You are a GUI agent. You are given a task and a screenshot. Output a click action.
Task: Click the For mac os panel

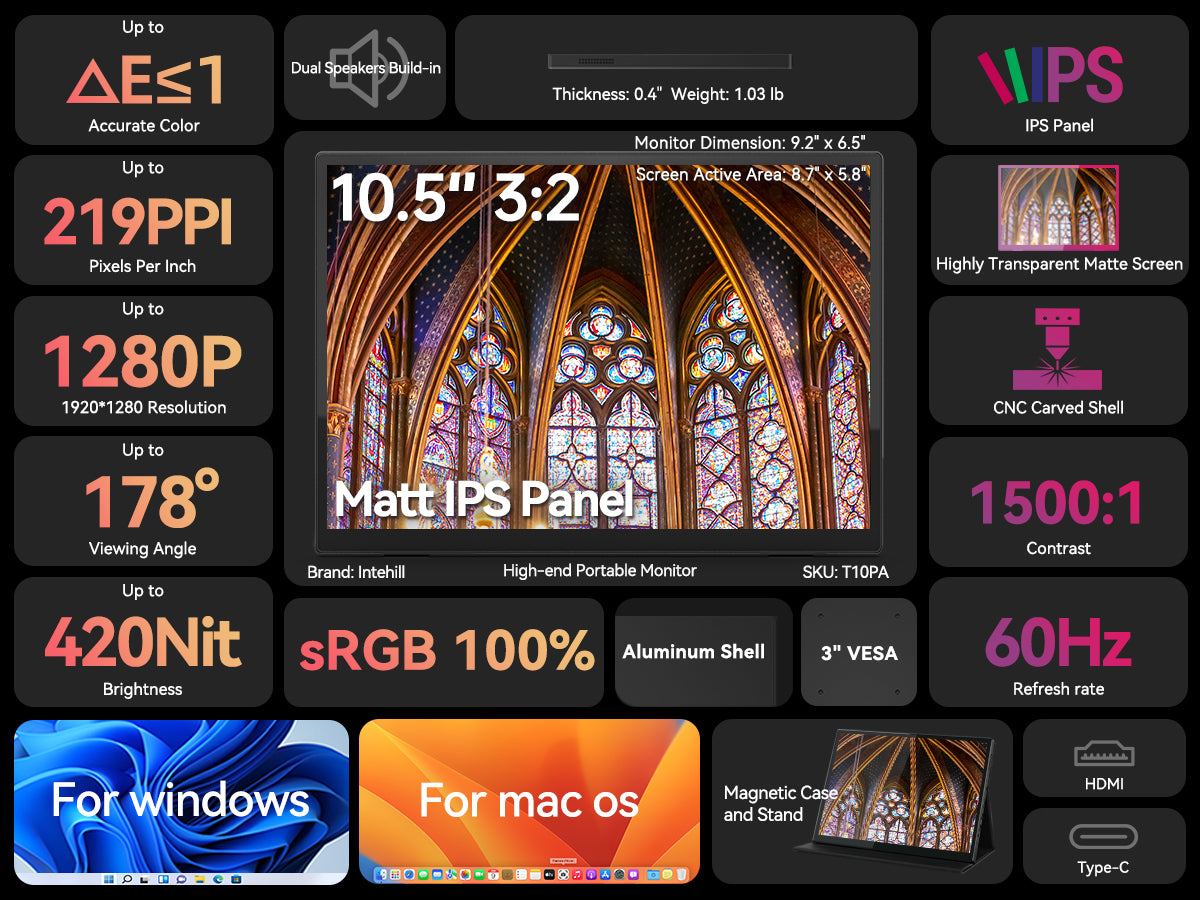(530, 800)
